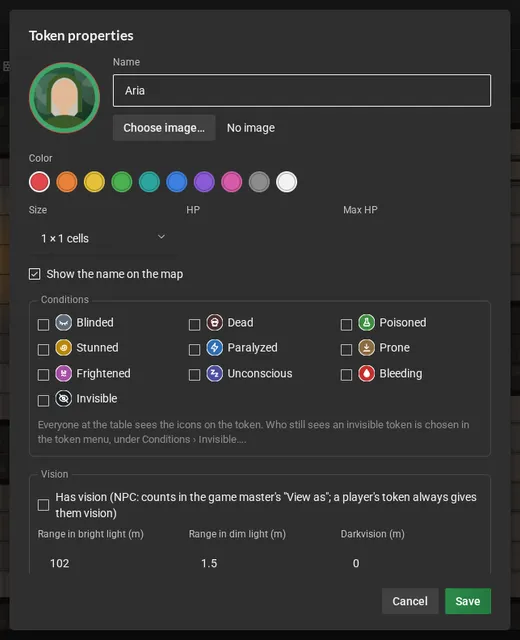Screen dimensions: 520x640
Task: Click the Prone condition icon
Action: (x=367, y=348)
